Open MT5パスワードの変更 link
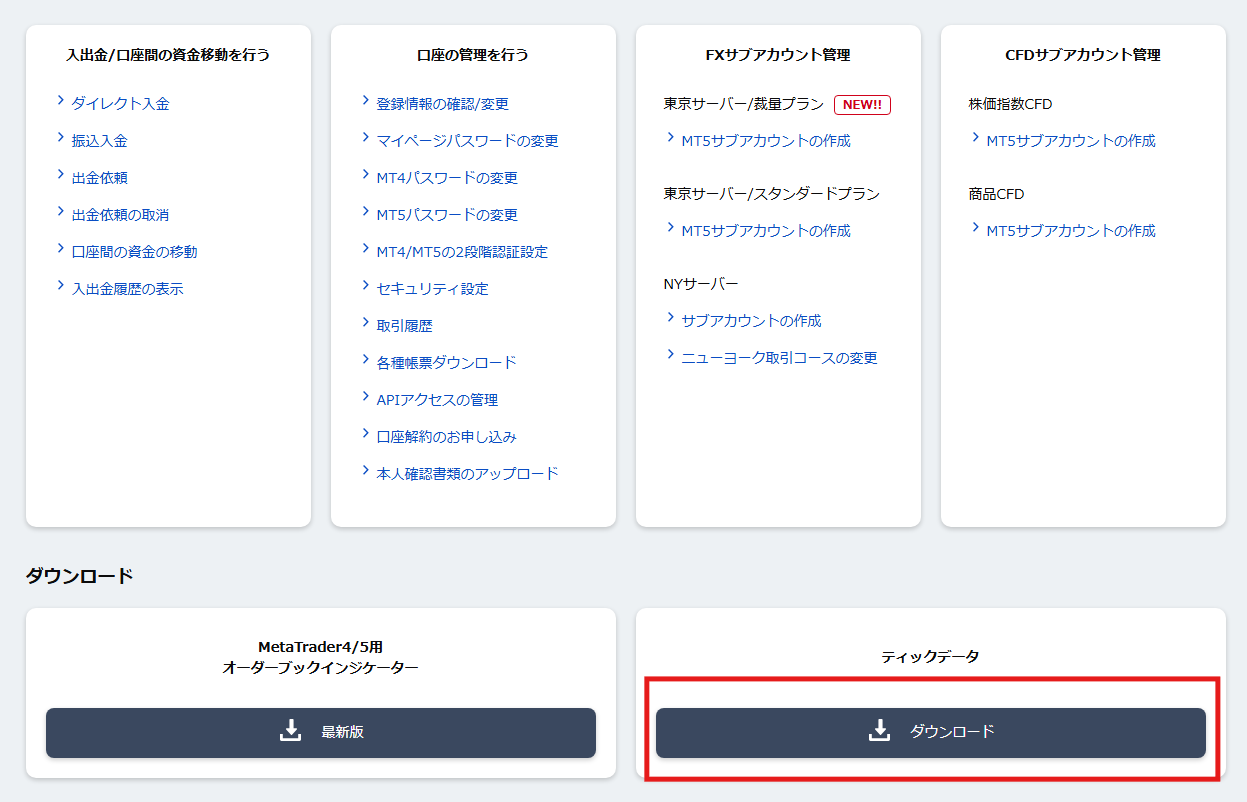The image size is (1247, 802). click(x=447, y=214)
